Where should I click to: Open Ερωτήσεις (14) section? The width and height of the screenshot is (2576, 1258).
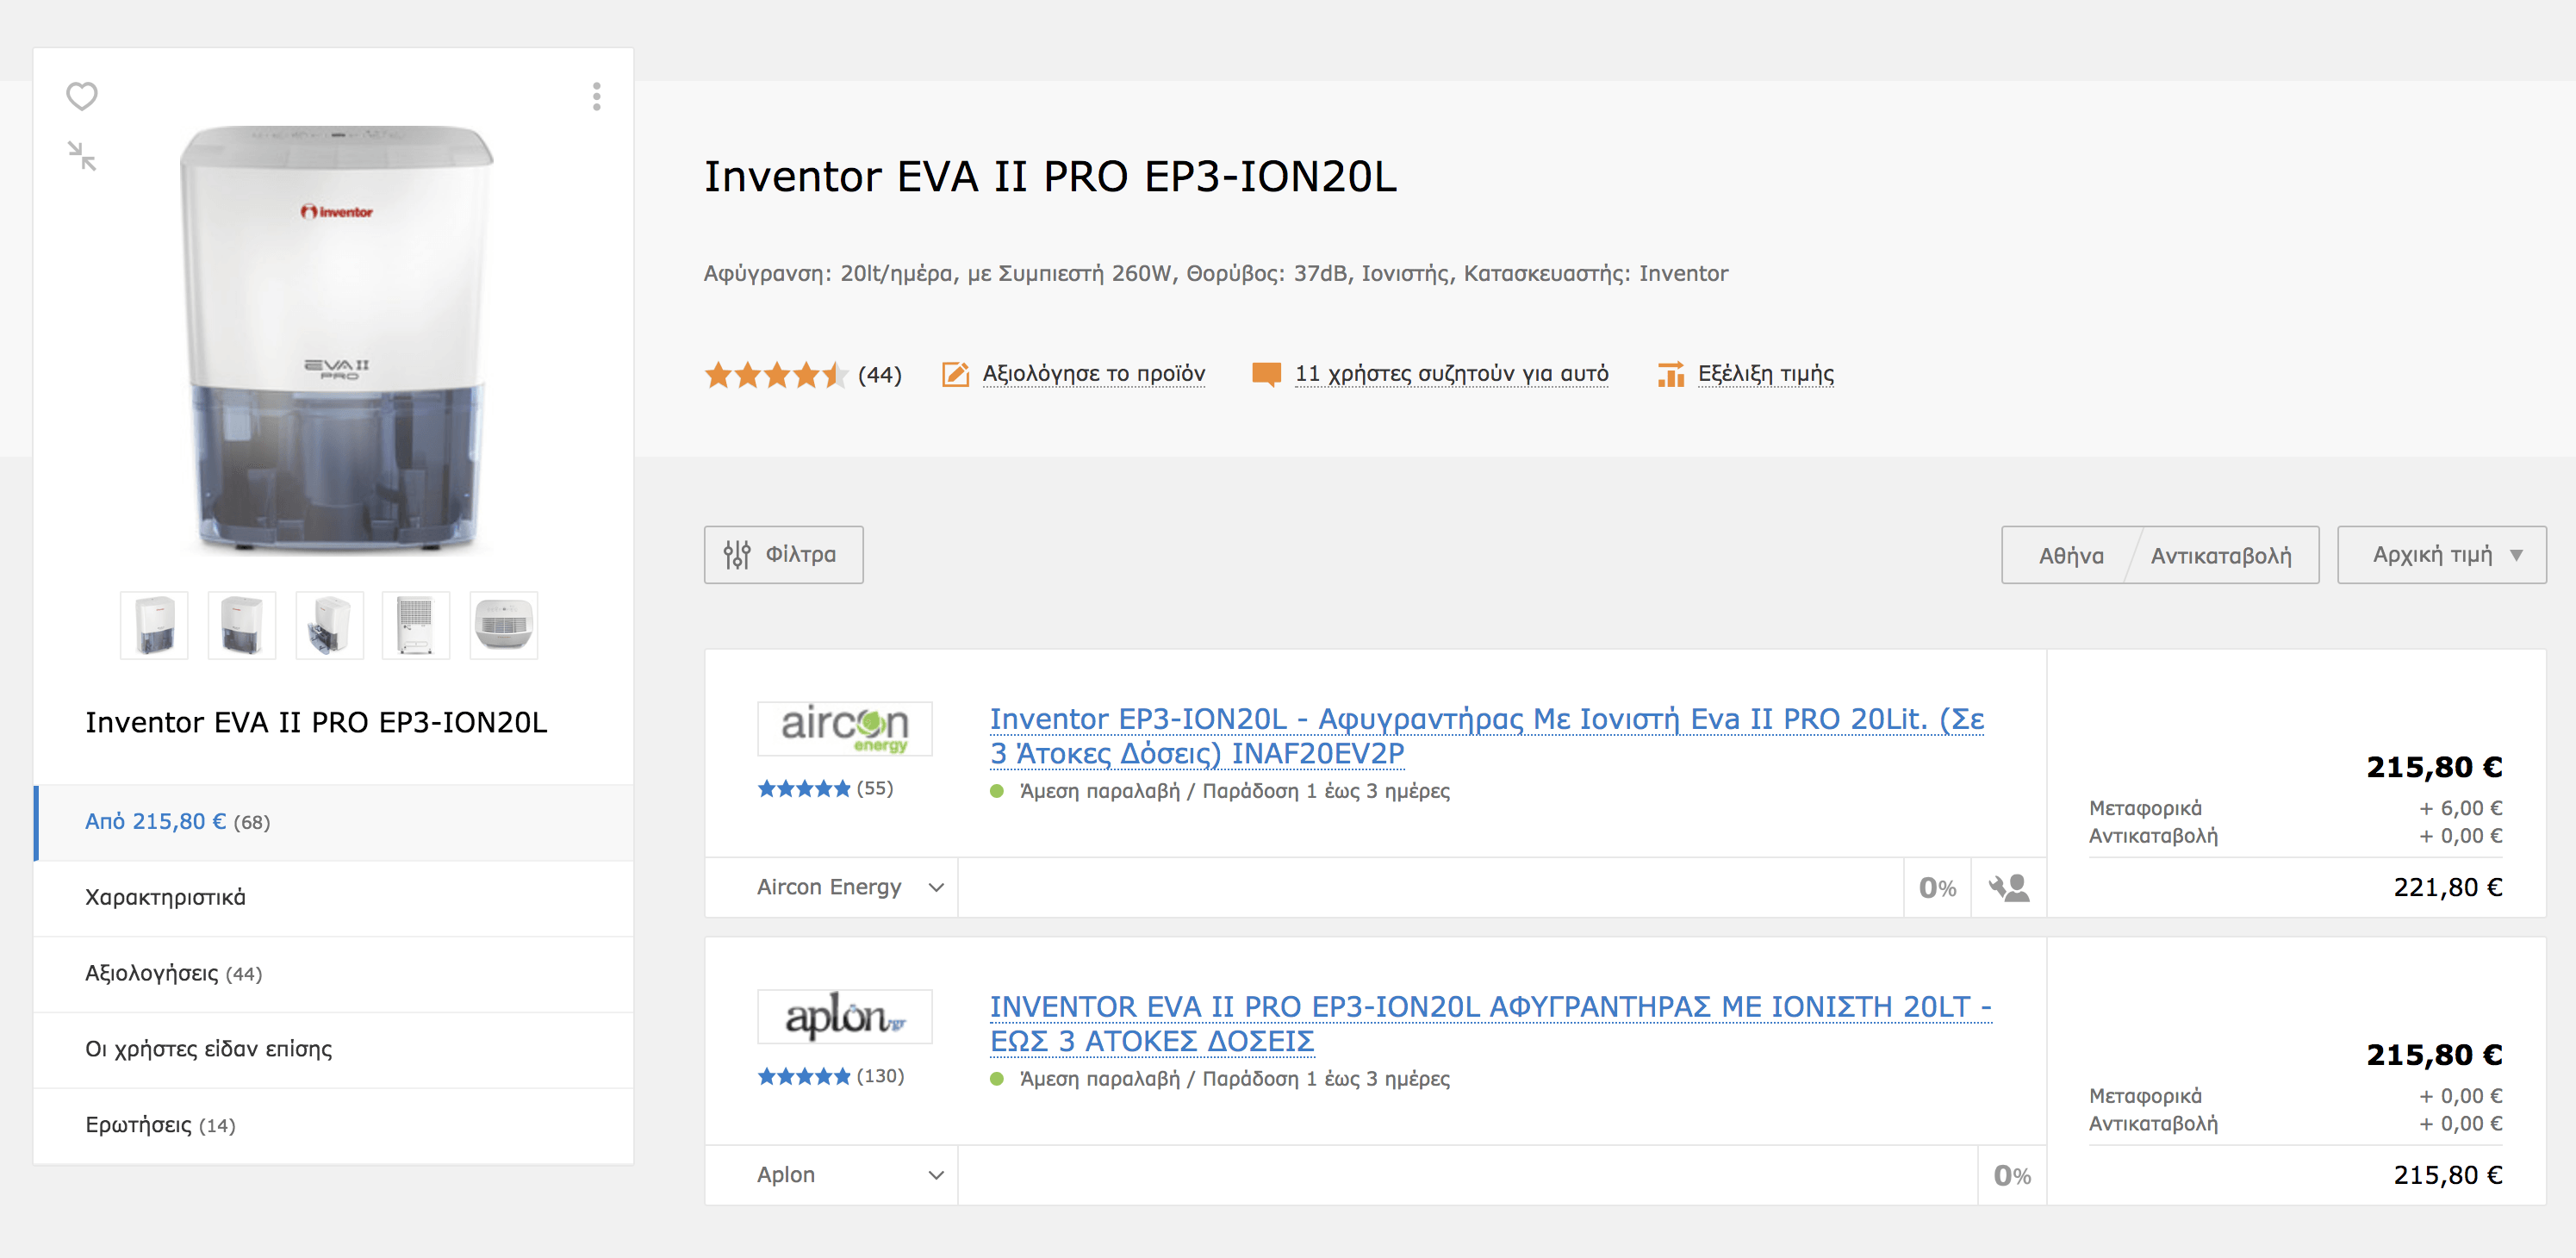334,1126
